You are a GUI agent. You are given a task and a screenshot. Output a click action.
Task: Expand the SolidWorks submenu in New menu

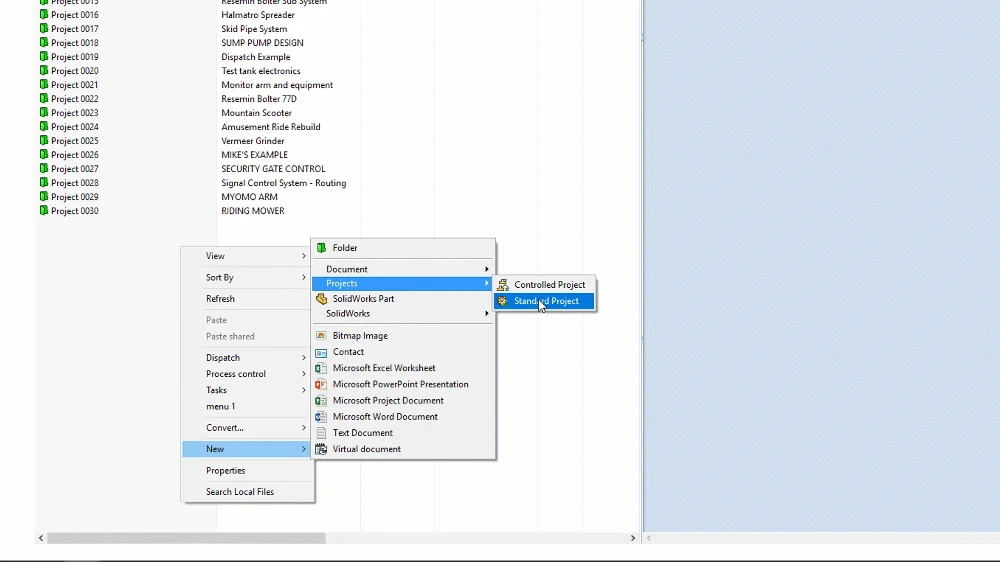point(405,314)
